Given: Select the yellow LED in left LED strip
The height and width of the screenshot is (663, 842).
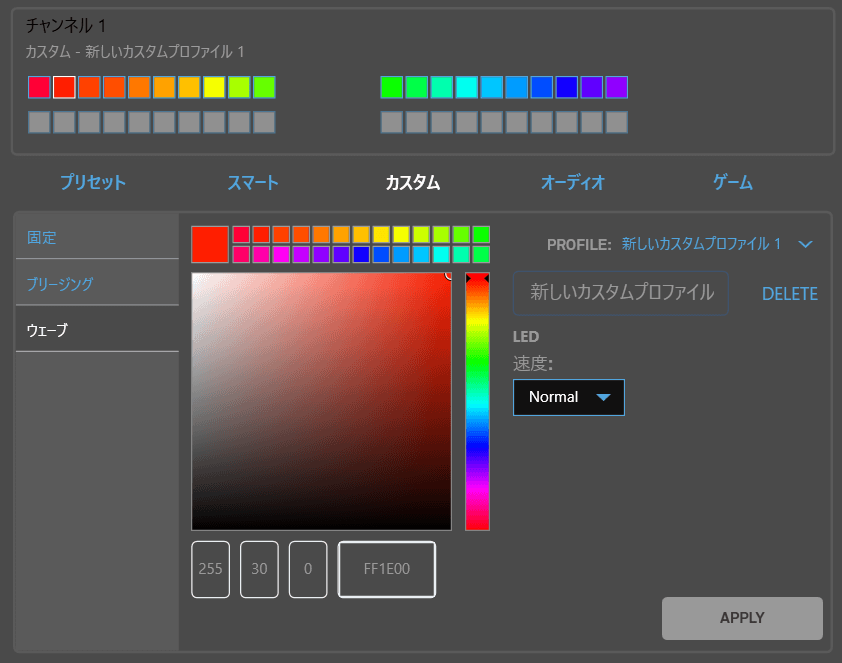Looking at the screenshot, I should [x=214, y=87].
